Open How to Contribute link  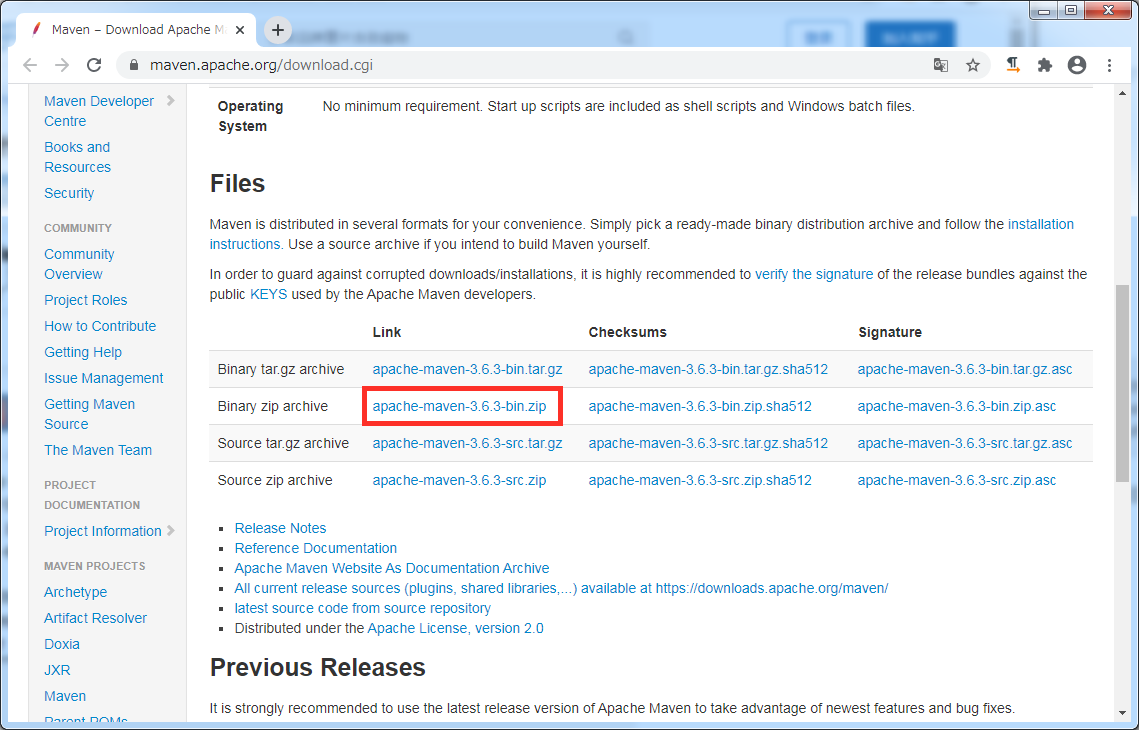click(100, 326)
